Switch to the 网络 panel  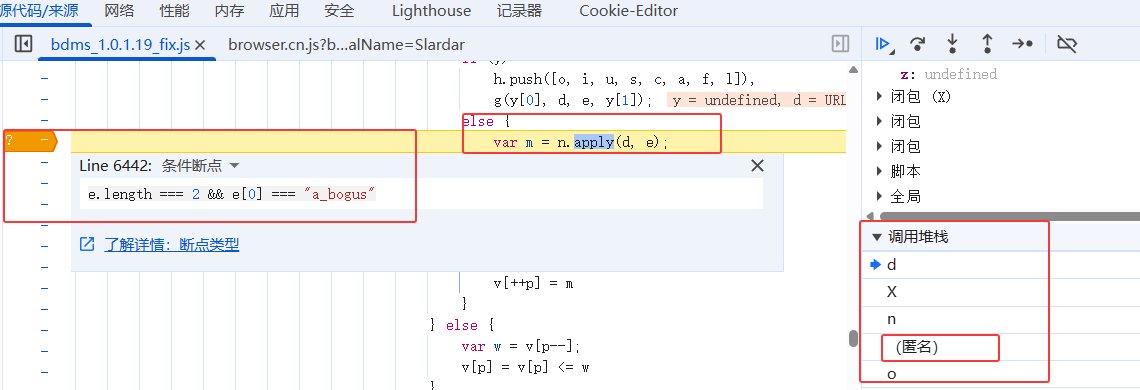pyautogui.click(x=119, y=11)
